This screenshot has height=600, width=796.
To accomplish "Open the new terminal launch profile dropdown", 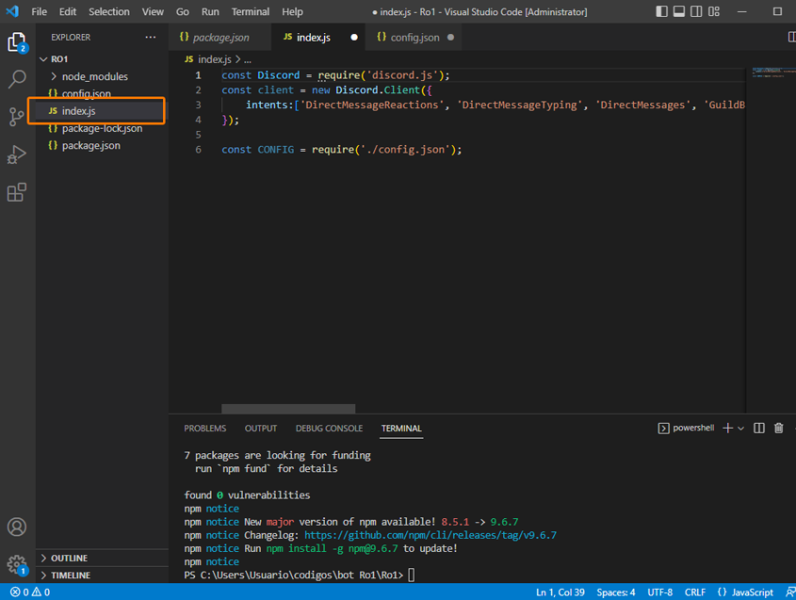I will coord(740,428).
